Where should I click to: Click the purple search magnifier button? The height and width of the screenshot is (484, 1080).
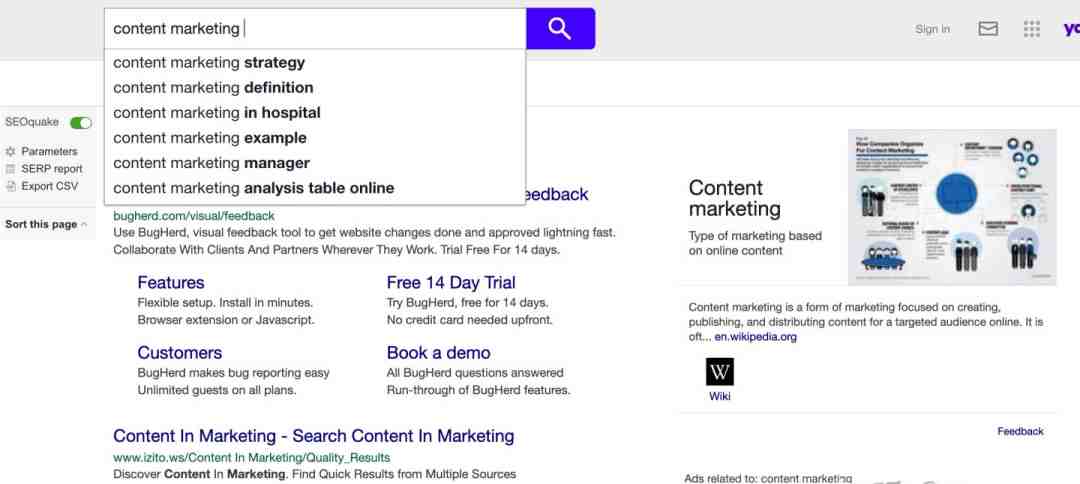point(560,29)
